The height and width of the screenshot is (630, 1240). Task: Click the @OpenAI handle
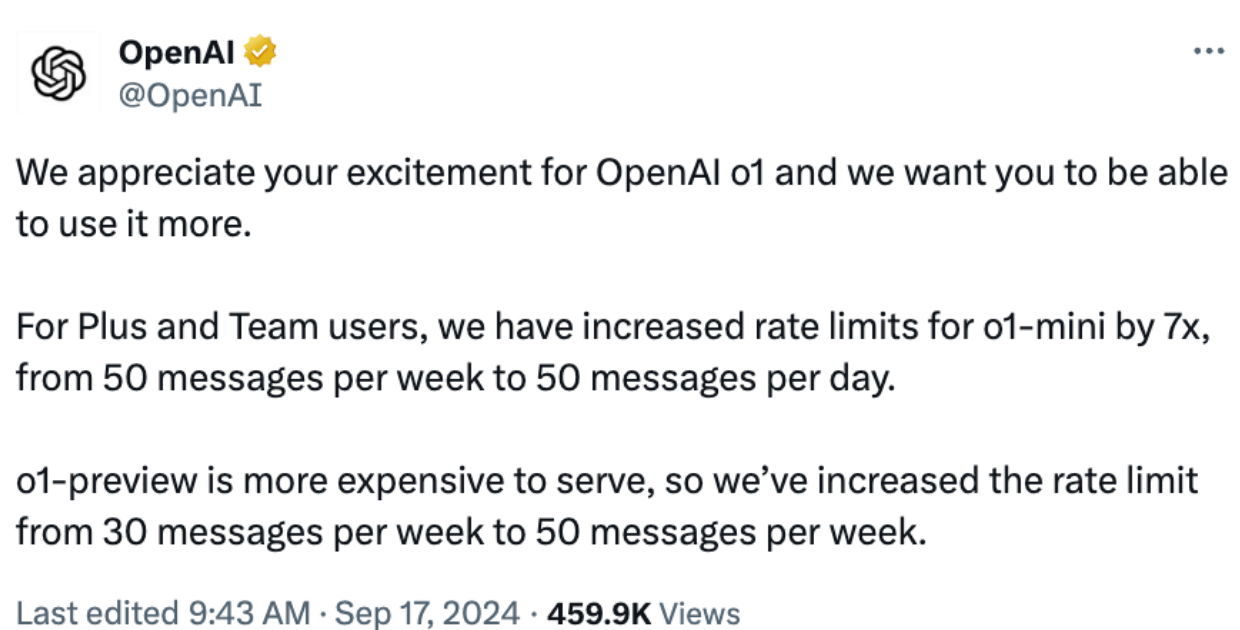(x=190, y=95)
